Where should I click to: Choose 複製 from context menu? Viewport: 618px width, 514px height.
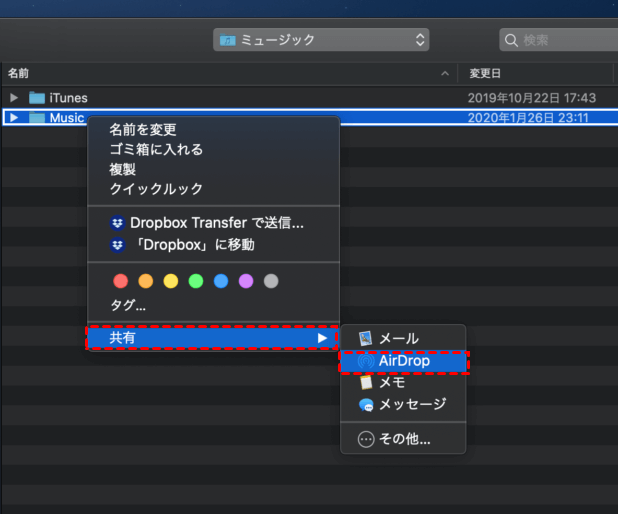coord(213,169)
